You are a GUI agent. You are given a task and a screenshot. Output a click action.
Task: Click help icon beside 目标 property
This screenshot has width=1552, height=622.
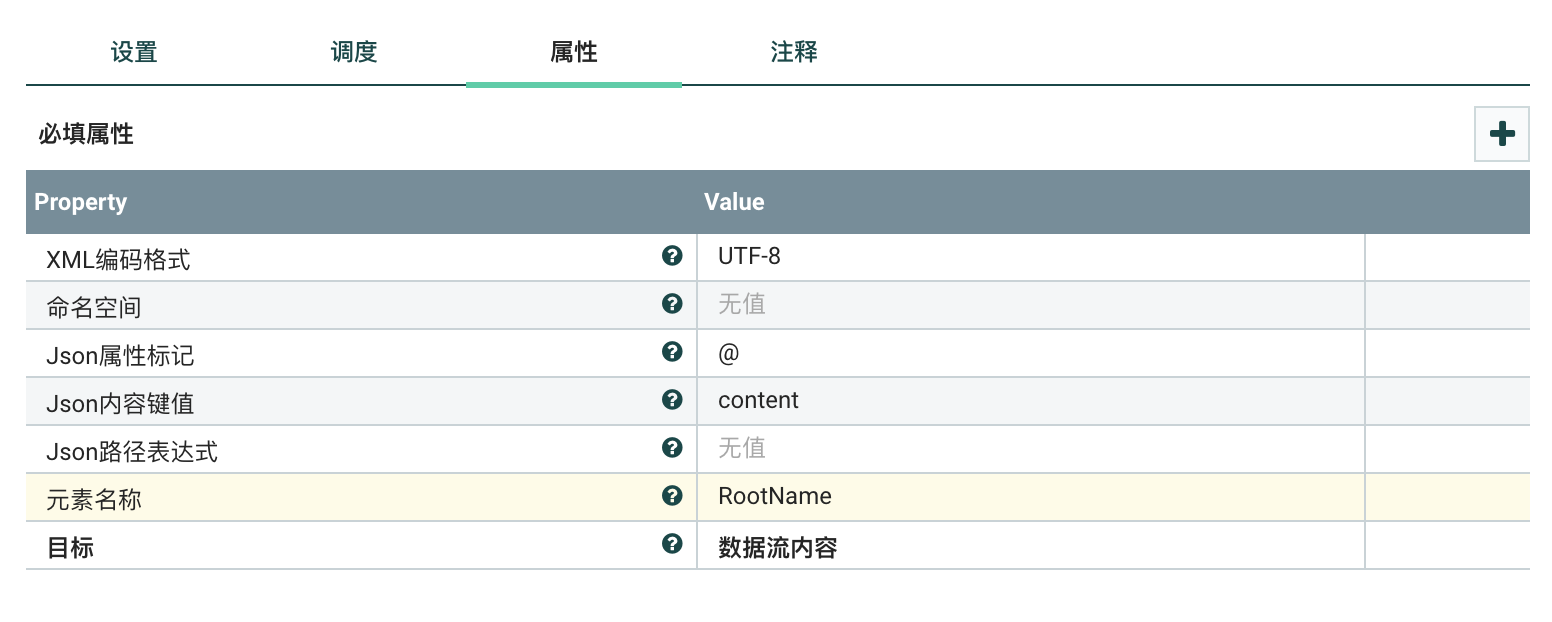click(x=672, y=544)
